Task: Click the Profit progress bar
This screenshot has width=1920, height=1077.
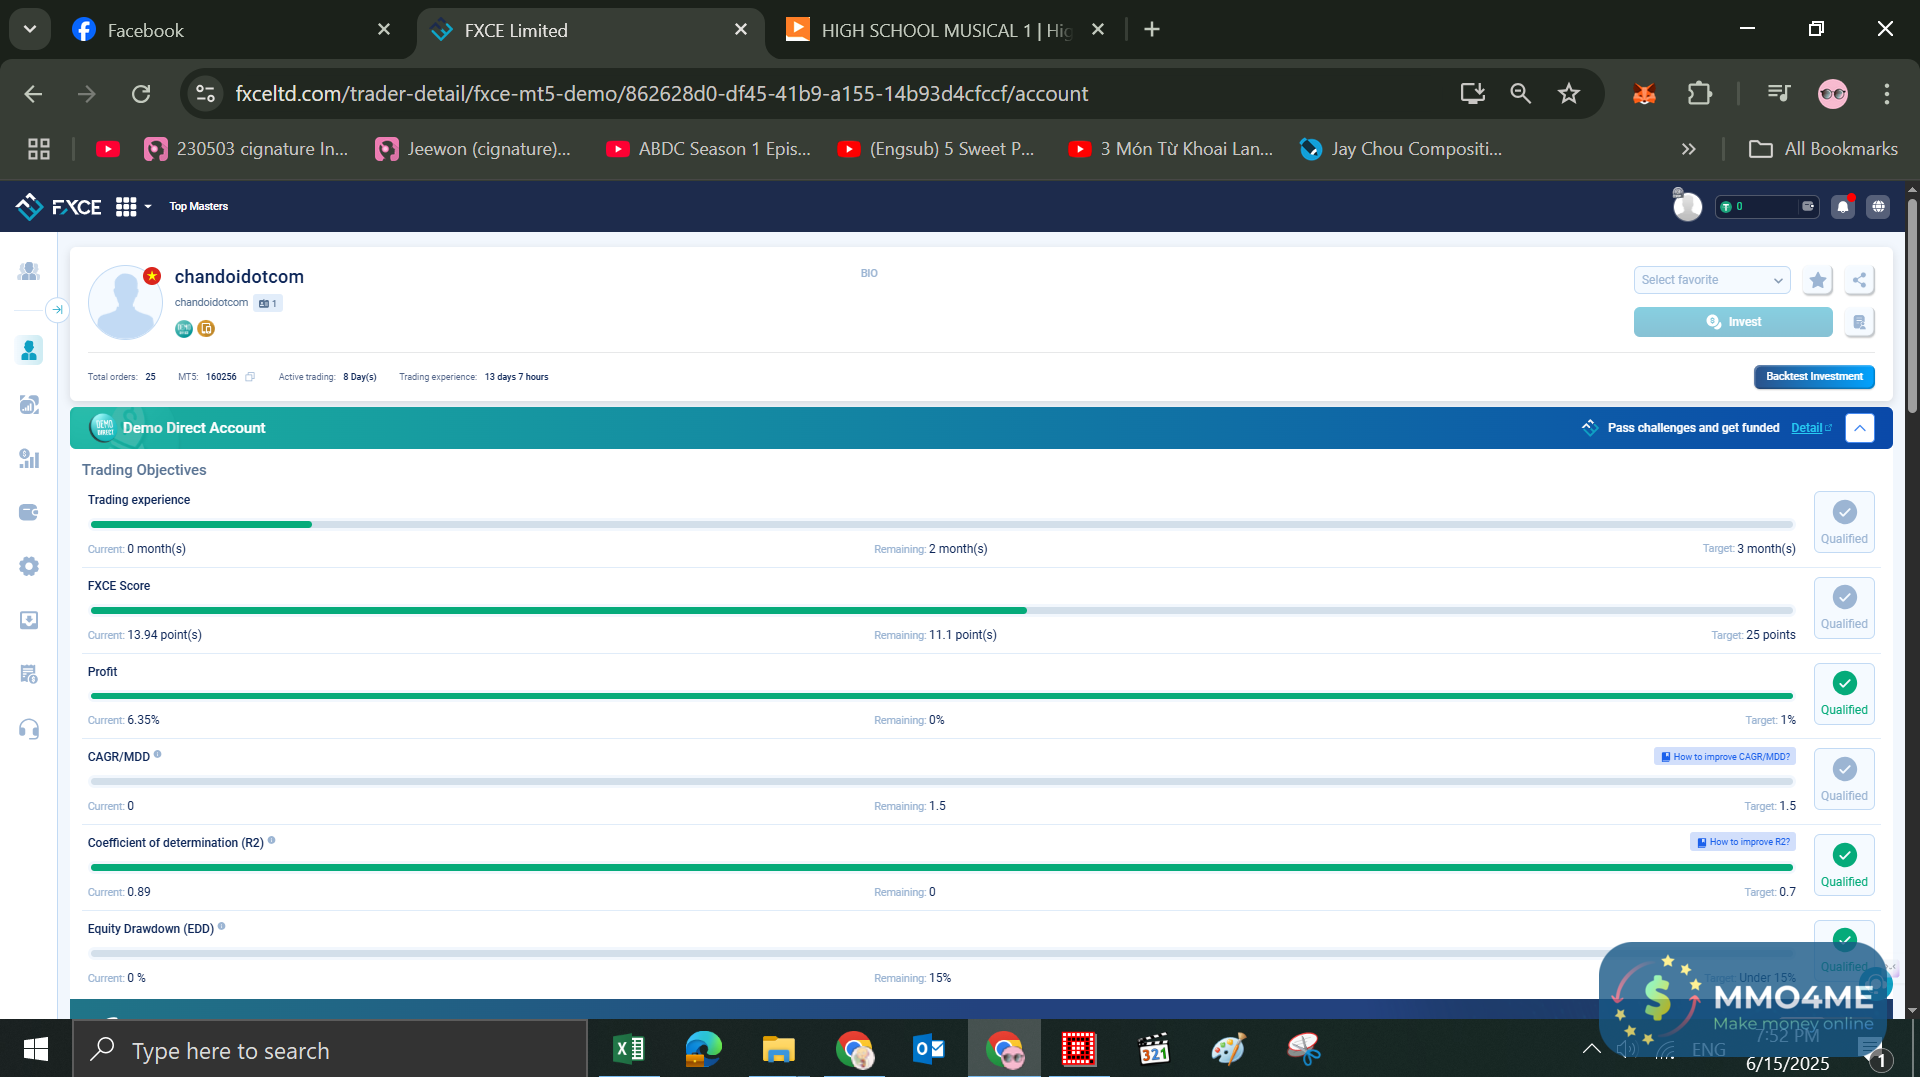Action: (942, 696)
